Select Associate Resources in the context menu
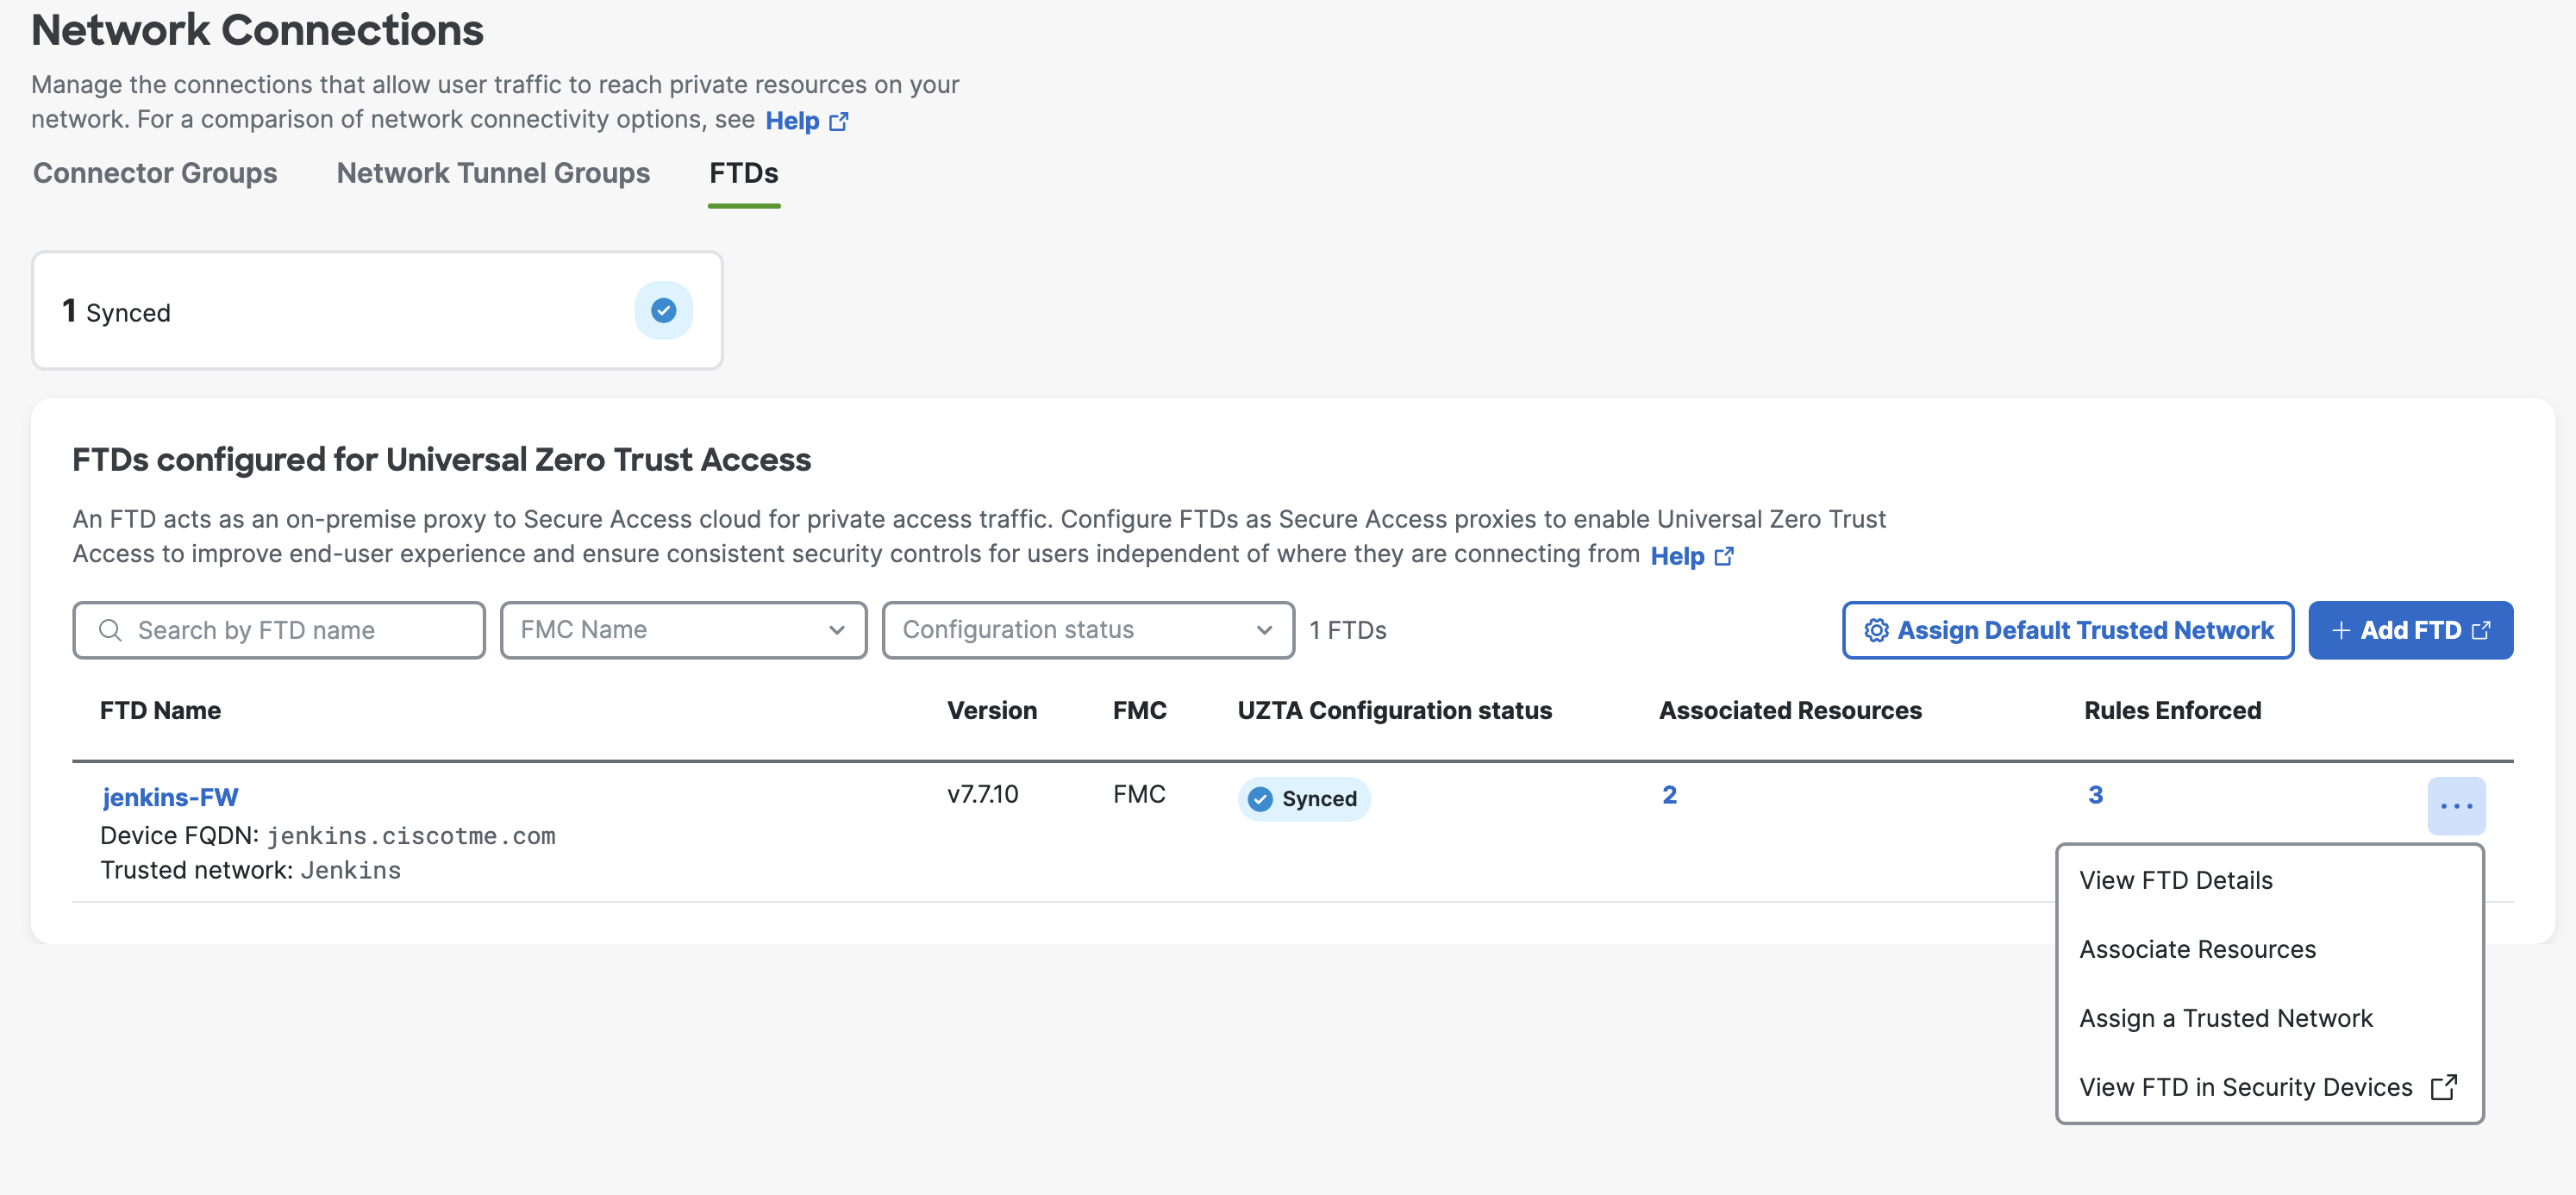2576x1195 pixels. (2197, 949)
